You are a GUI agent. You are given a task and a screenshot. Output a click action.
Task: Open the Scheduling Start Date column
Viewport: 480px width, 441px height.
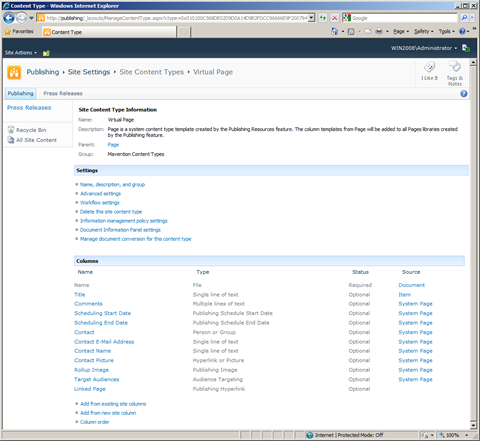(x=102, y=313)
